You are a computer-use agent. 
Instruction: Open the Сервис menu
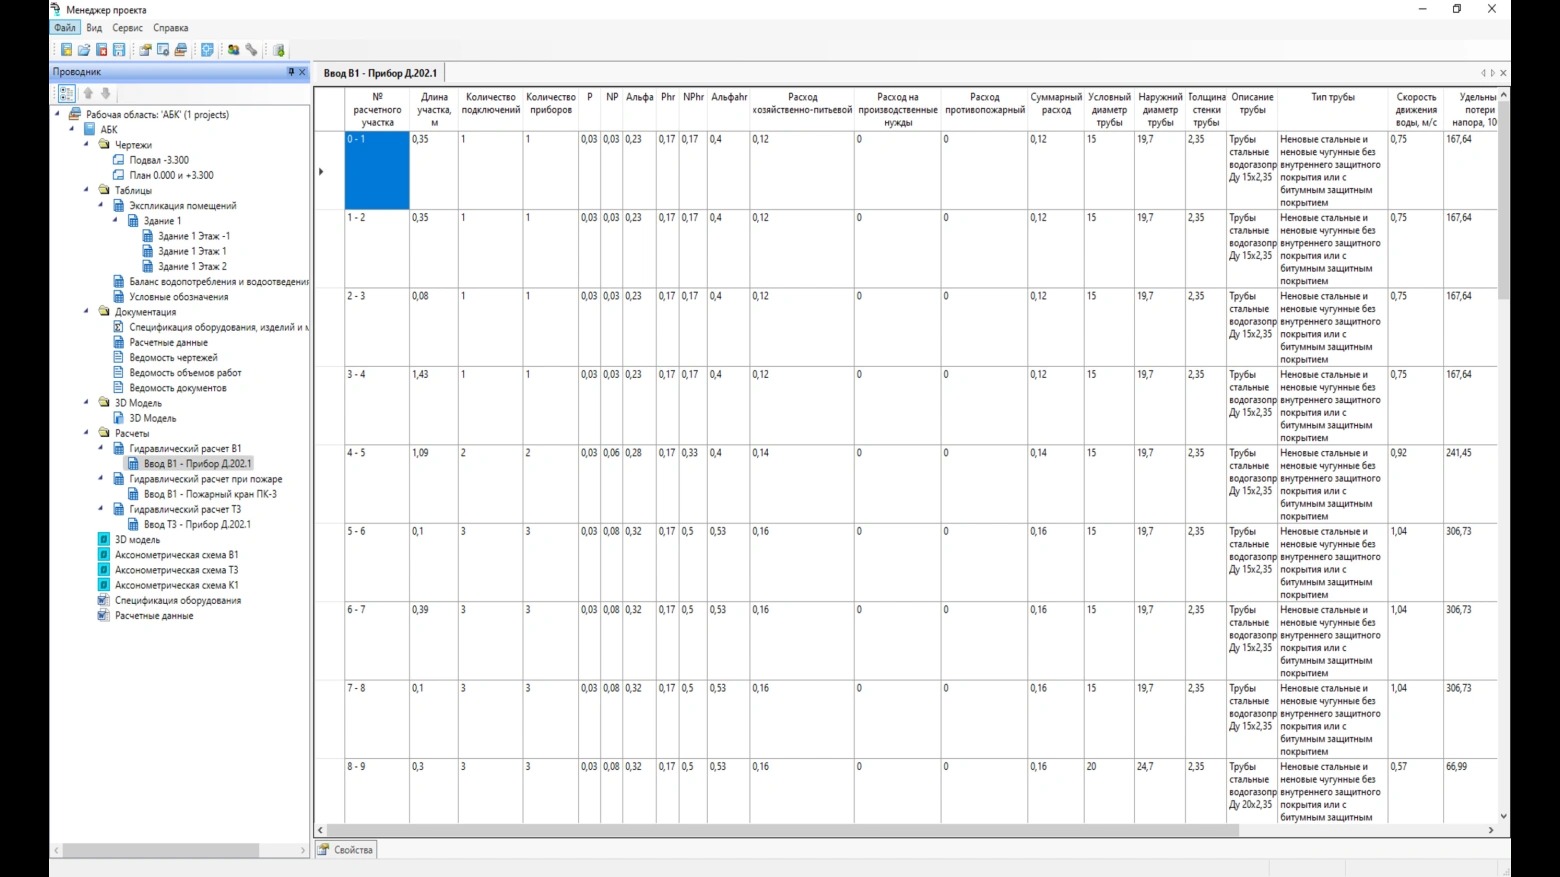coord(127,28)
